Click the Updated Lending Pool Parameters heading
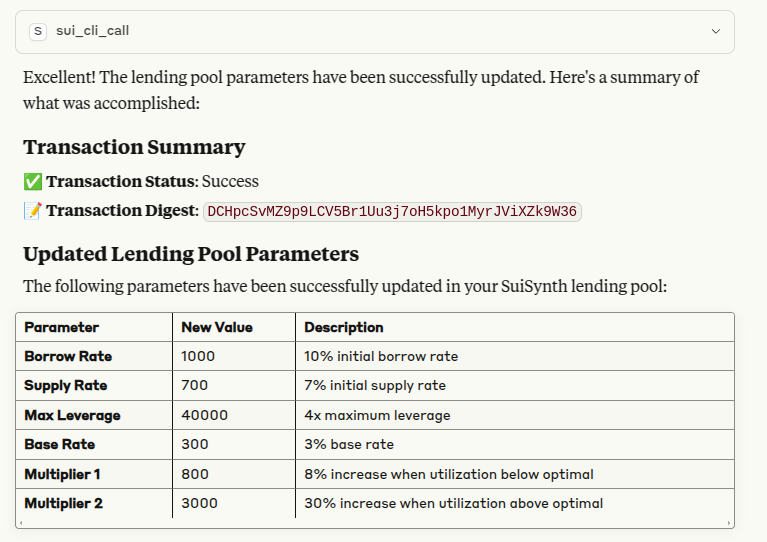Image resolution: width=767 pixels, height=542 pixels. 191,253
